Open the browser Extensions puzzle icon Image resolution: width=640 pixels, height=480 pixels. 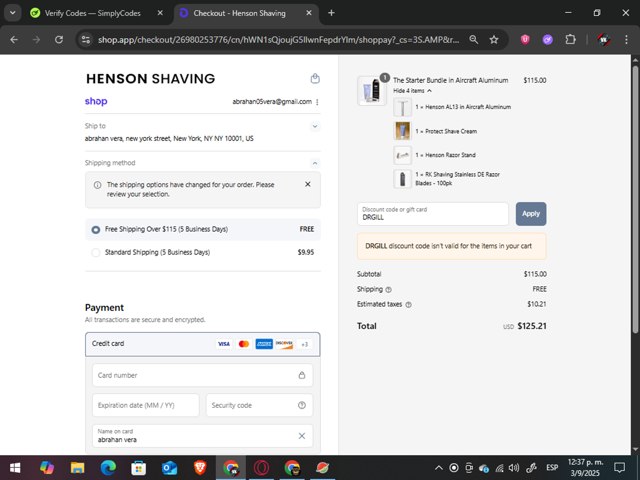click(570, 40)
